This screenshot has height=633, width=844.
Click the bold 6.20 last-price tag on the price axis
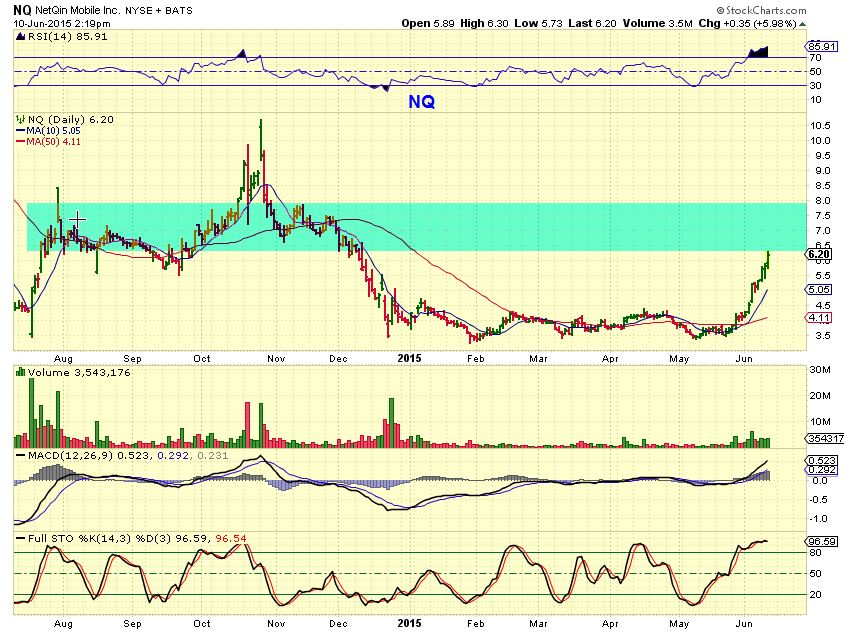[x=819, y=255]
